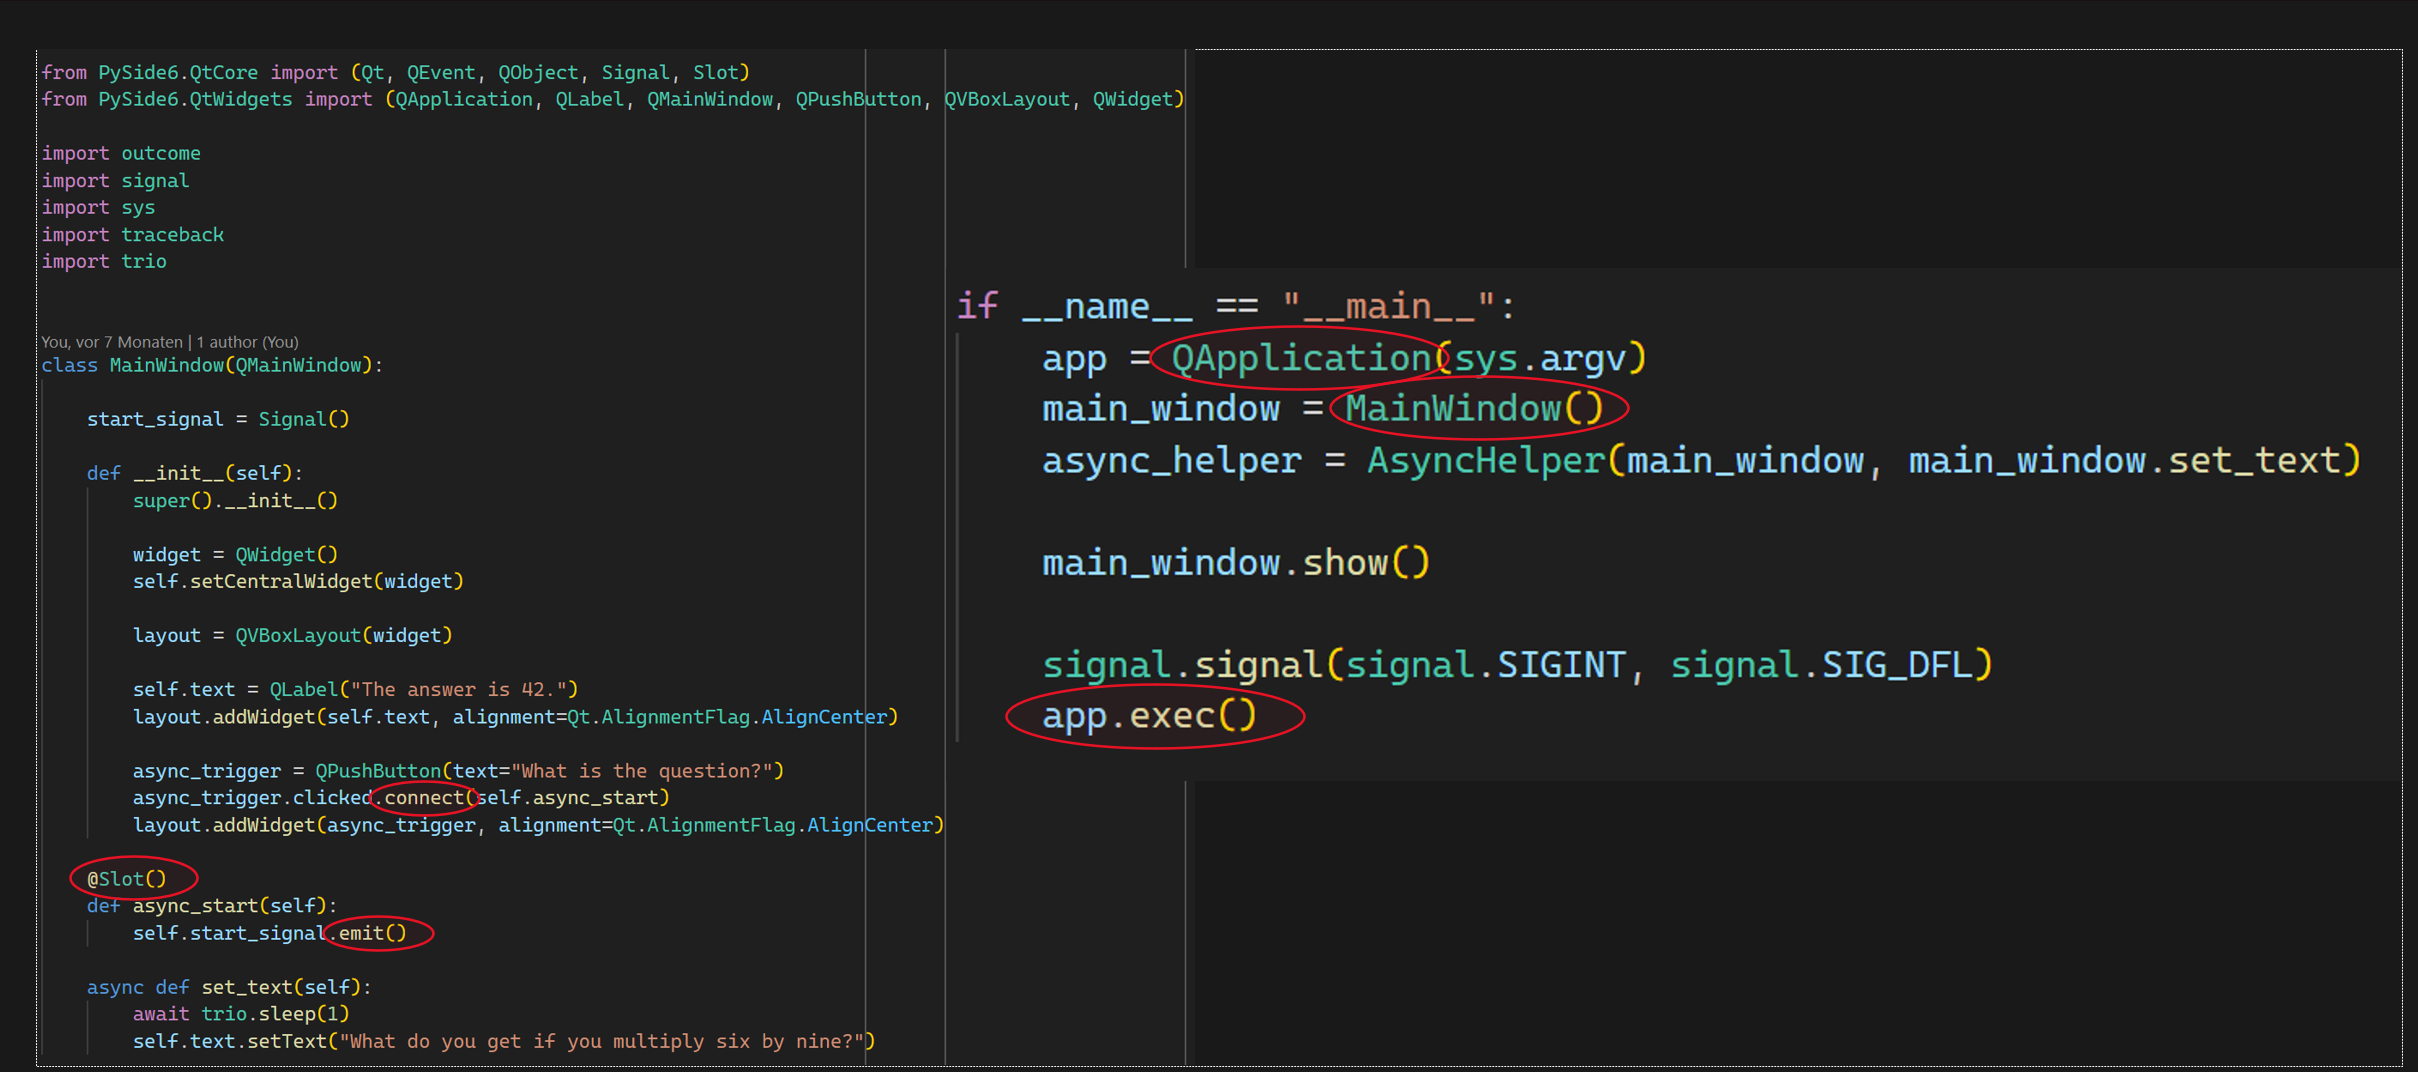The image size is (2418, 1072).
Task: Click the "main_window.show()" line
Action: pyautogui.click(x=1236, y=563)
